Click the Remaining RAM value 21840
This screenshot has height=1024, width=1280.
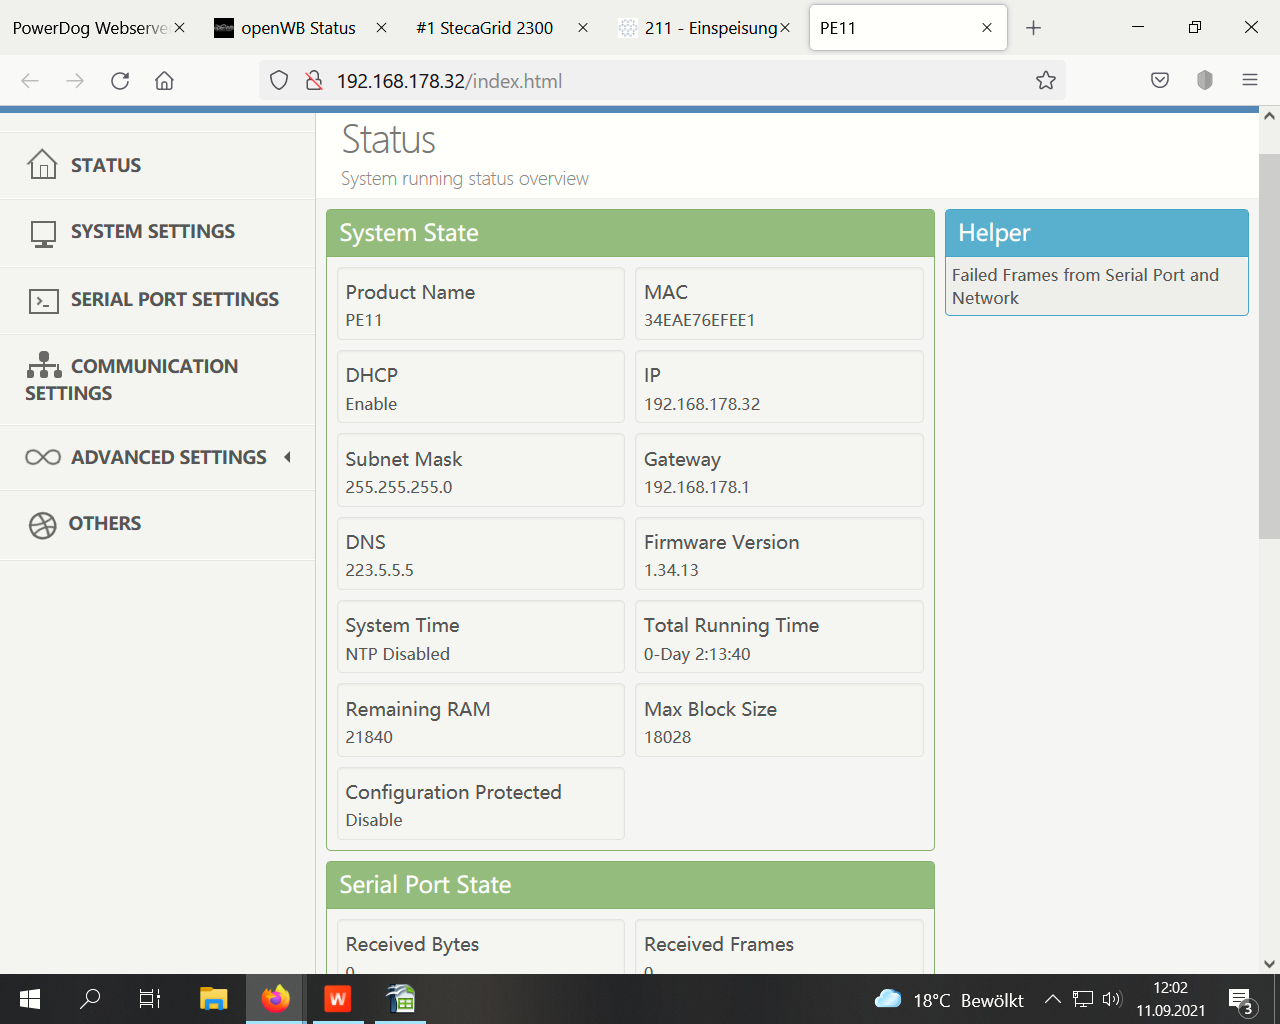click(369, 737)
